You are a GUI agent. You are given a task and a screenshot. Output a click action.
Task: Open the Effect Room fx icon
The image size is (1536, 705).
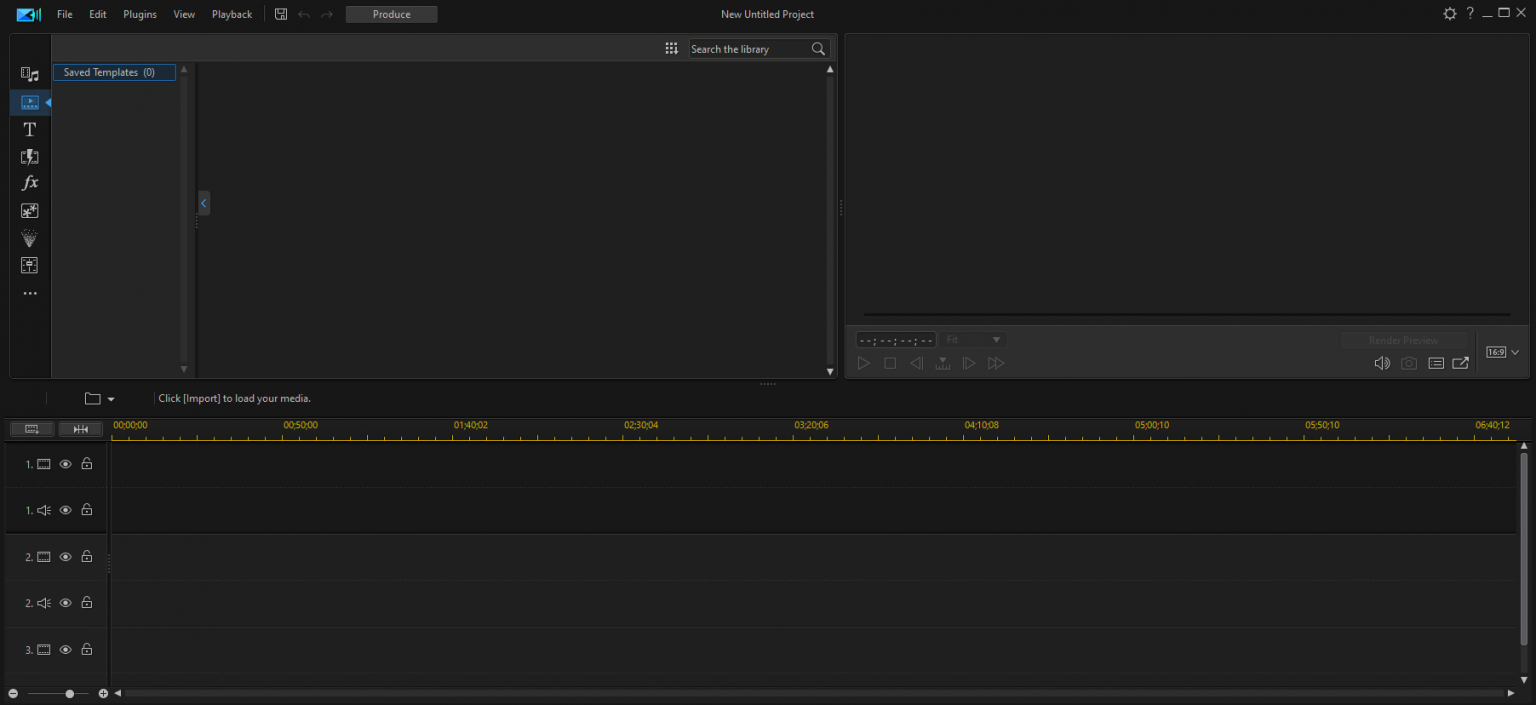point(30,183)
